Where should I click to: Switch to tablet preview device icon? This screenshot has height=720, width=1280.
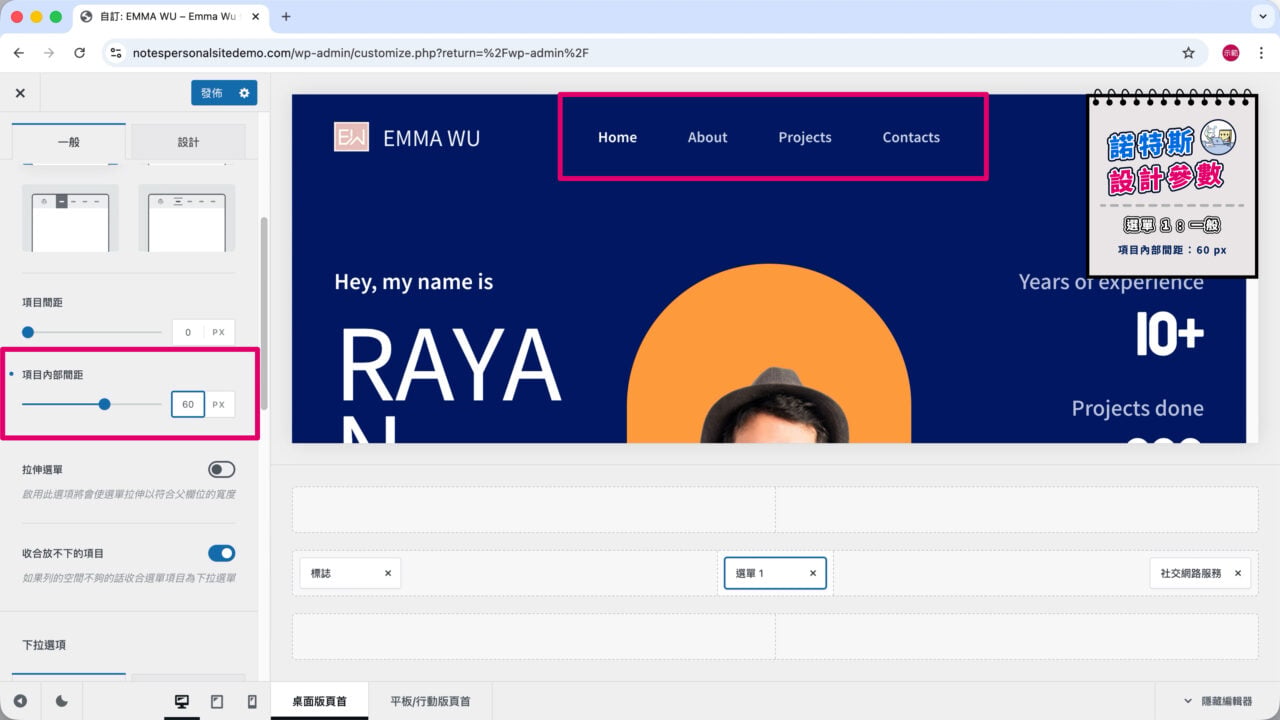[x=217, y=702]
